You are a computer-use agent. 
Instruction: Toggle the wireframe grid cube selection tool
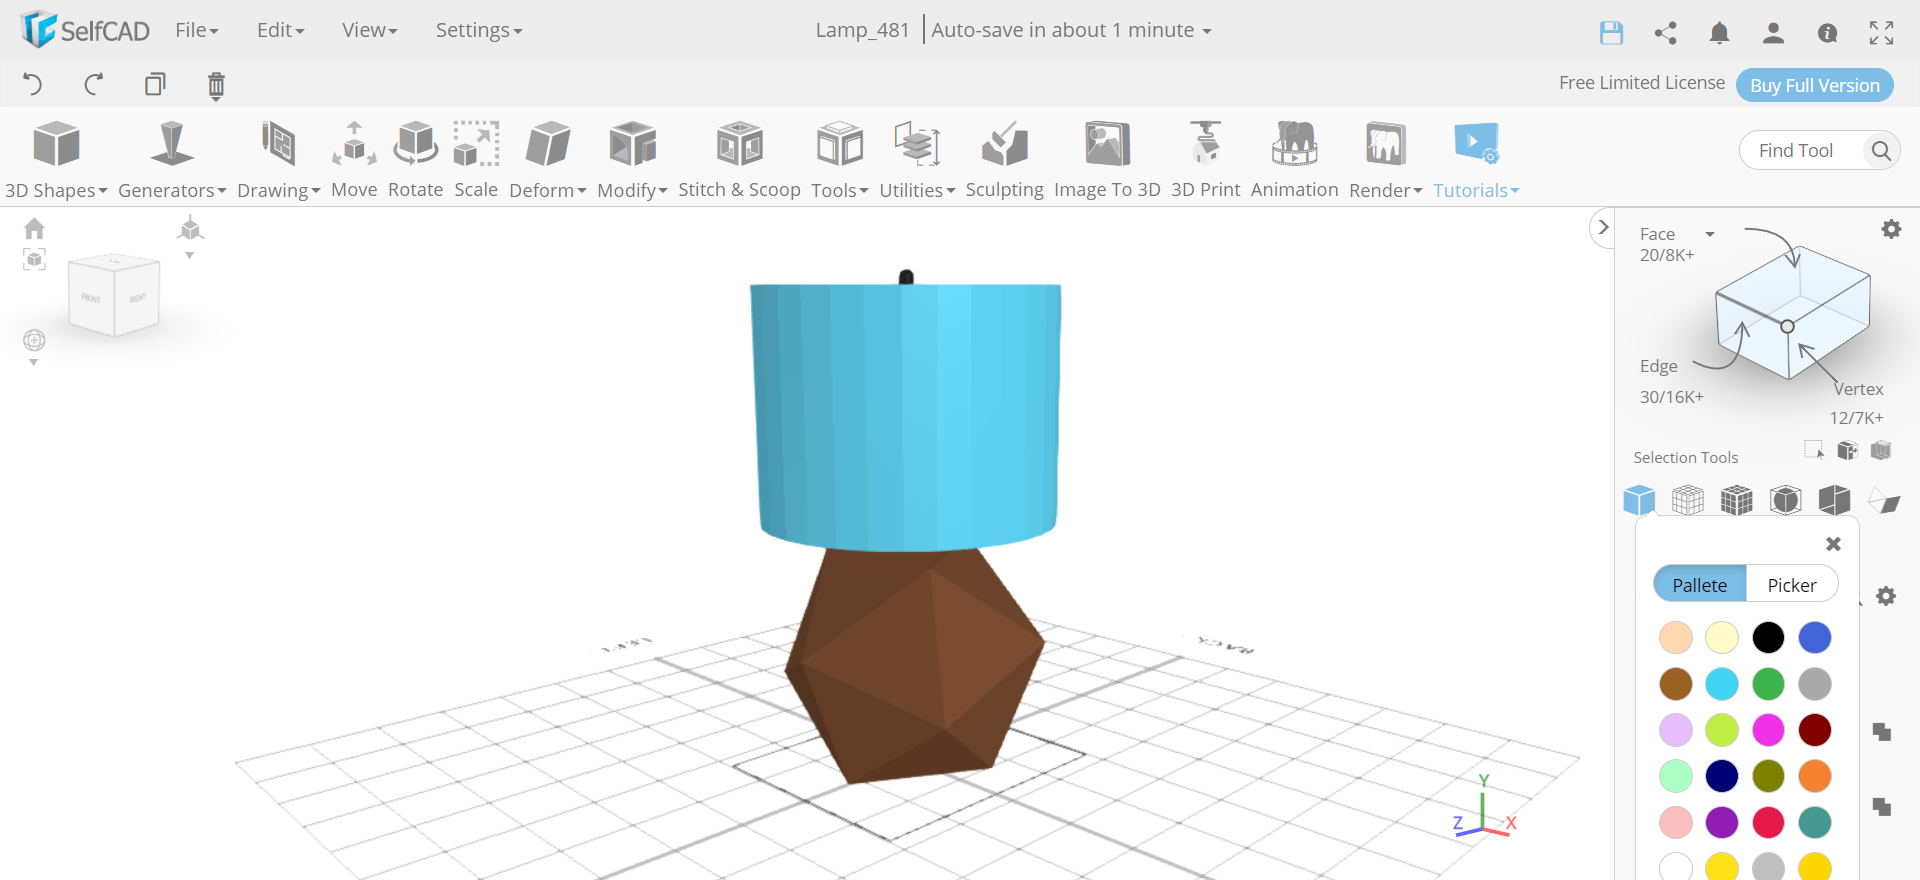pyautogui.click(x=1688, y=499)
